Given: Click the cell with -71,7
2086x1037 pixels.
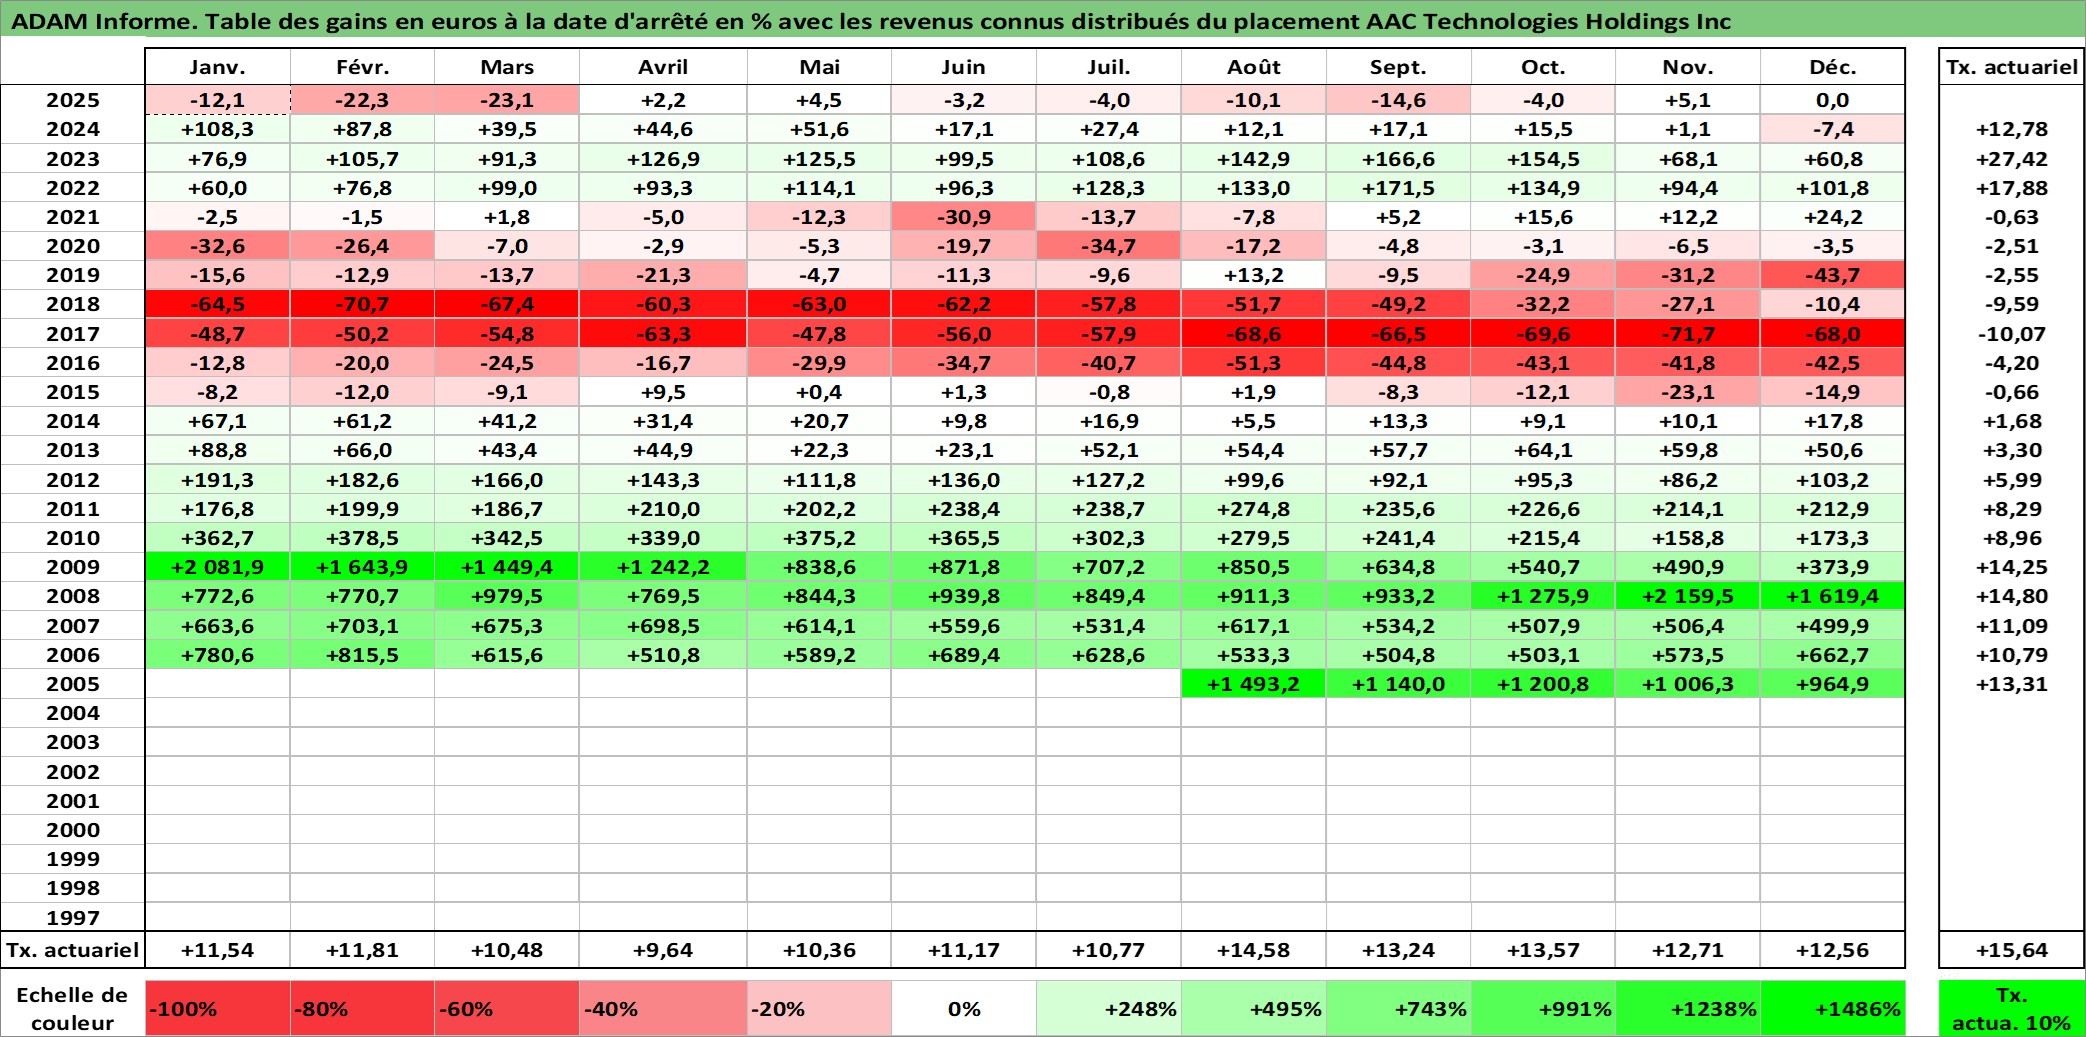Looking at the screenshot, I should tap(1687, 334).
